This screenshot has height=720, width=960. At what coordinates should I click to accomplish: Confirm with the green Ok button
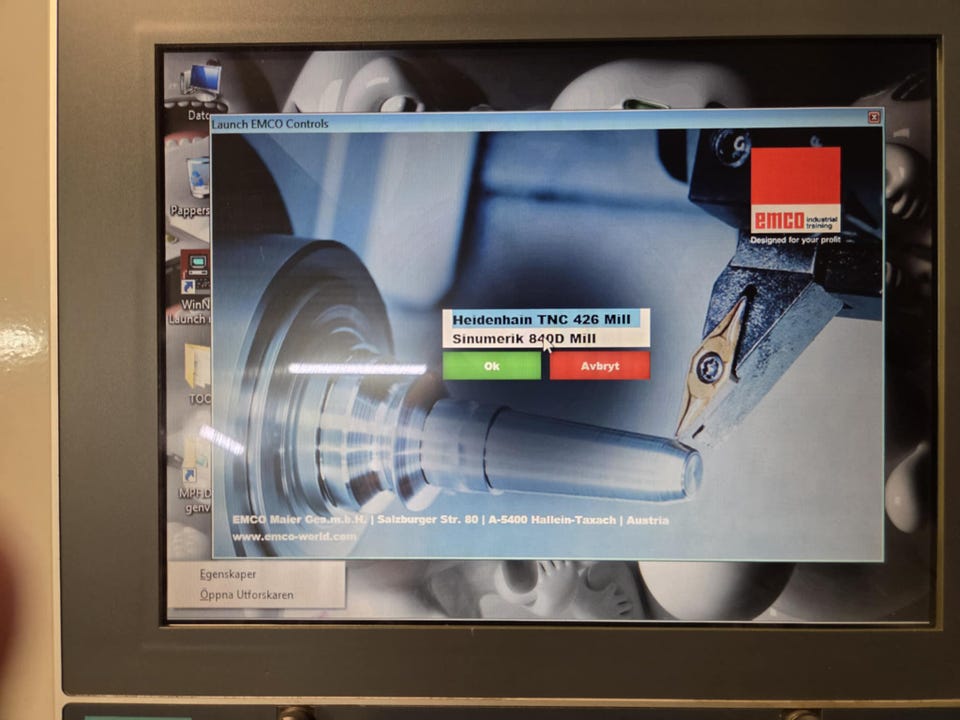point(492,366)
